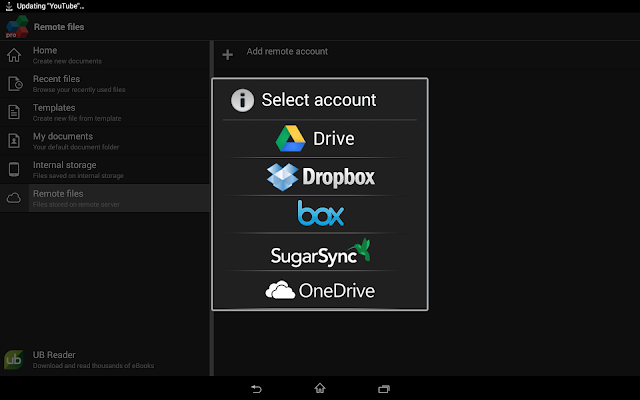Click the OfficeSuite Pro app logo

(14, 27)
